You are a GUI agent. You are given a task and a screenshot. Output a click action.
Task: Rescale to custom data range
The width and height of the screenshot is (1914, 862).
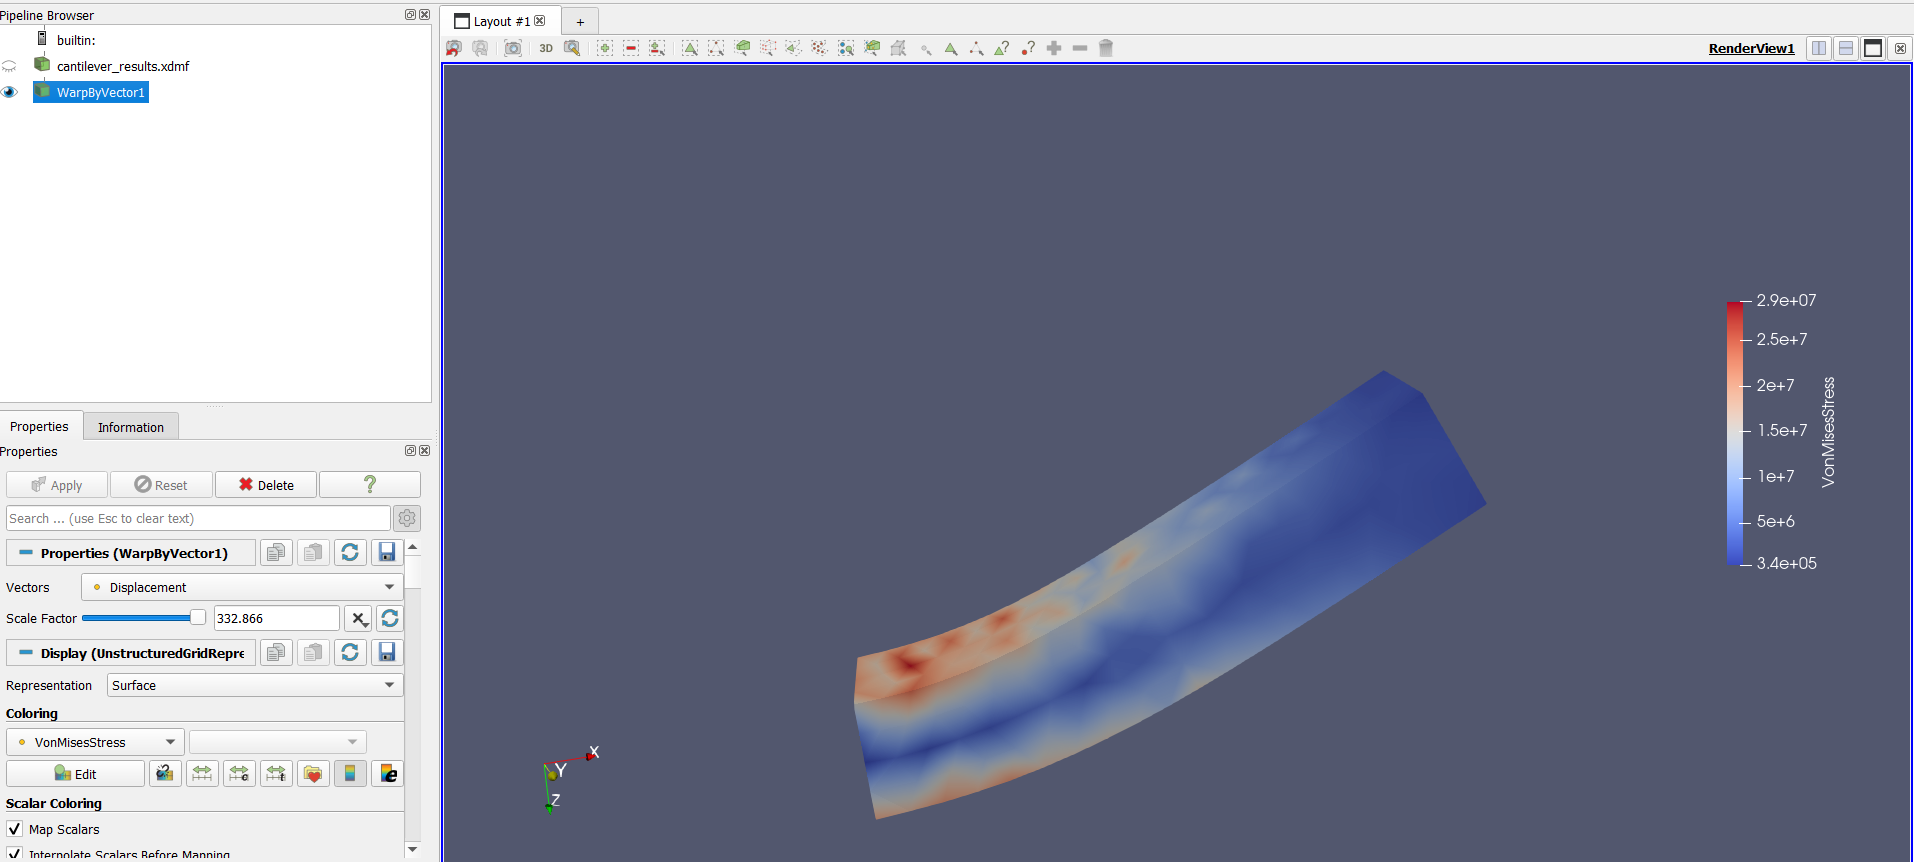[239, 773]
